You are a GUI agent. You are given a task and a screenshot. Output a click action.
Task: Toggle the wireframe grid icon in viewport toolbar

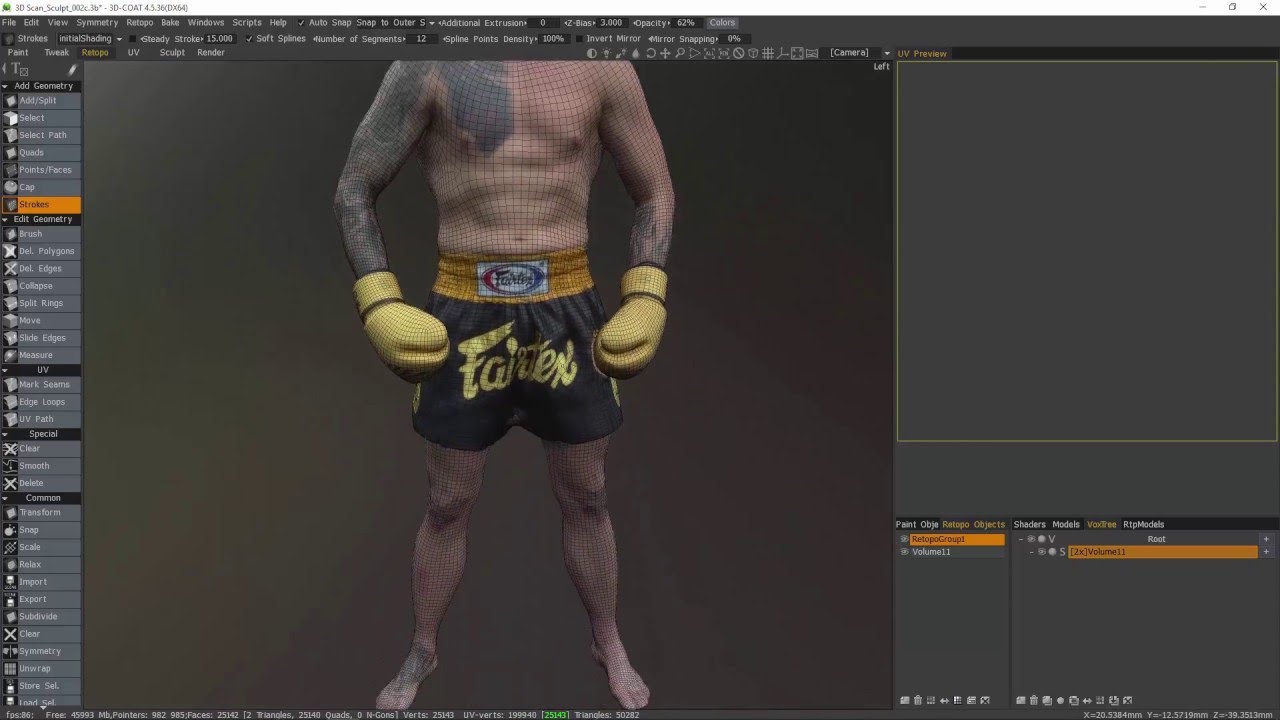pyautogui.click(x=767, y=53)
